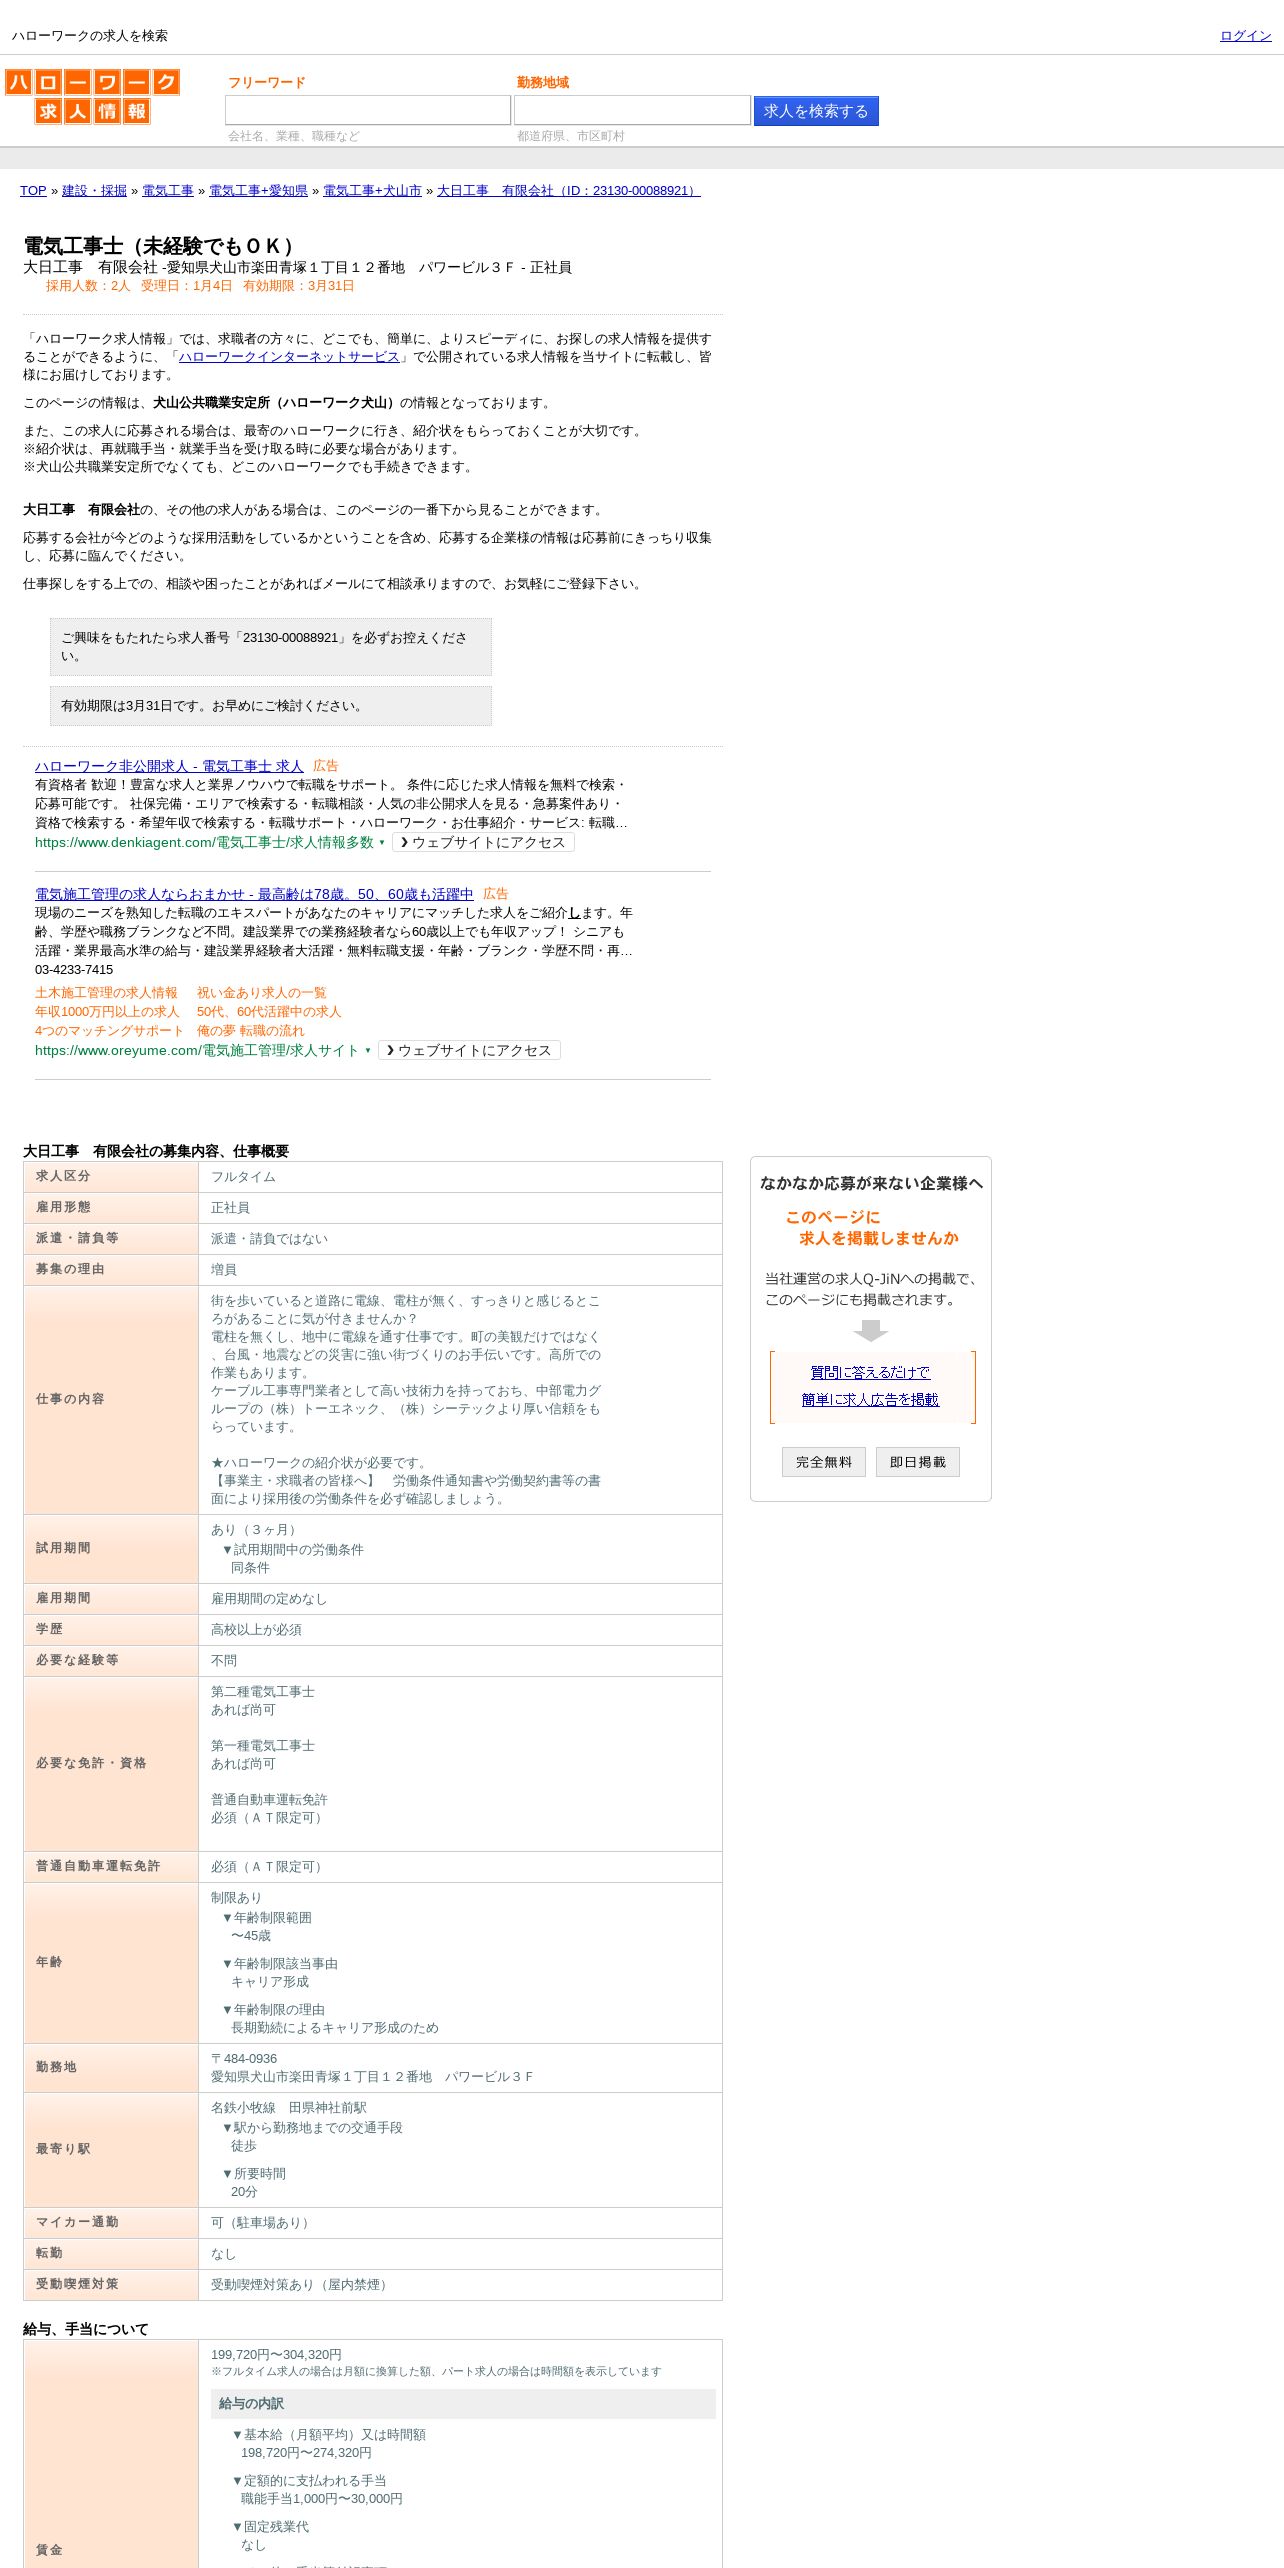Expand the dropdown arrow after oreyume.com URL
The image size is (1284, 2568).
point(368,1051)
